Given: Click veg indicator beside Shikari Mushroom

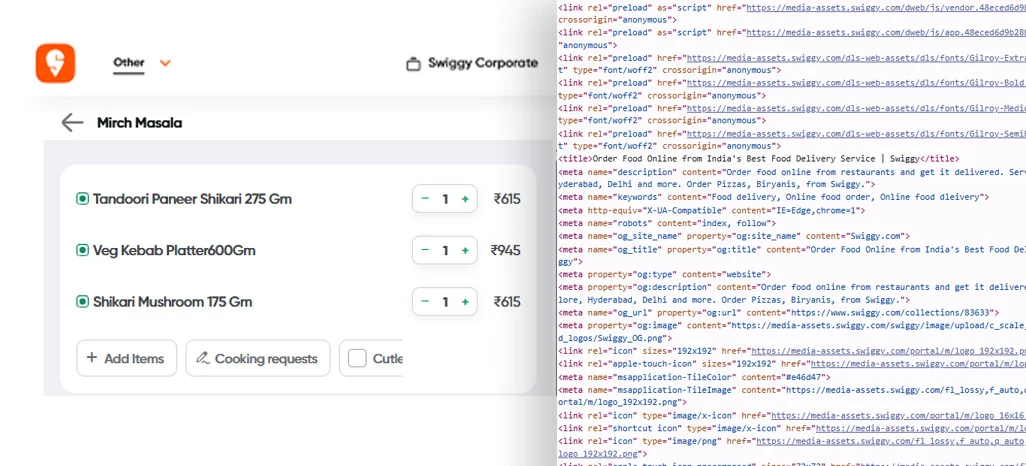Looking at the screenshot, I should [x=82, y=302].
